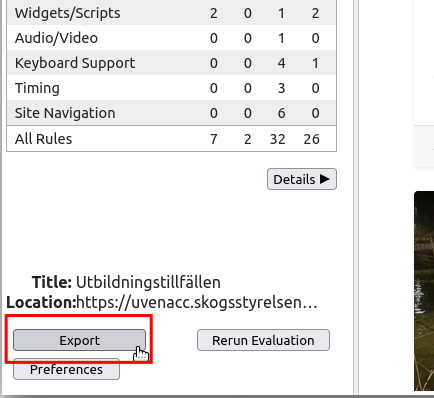
Task: Select the Keyboard Support rule category row
Action: pos(171,63)
